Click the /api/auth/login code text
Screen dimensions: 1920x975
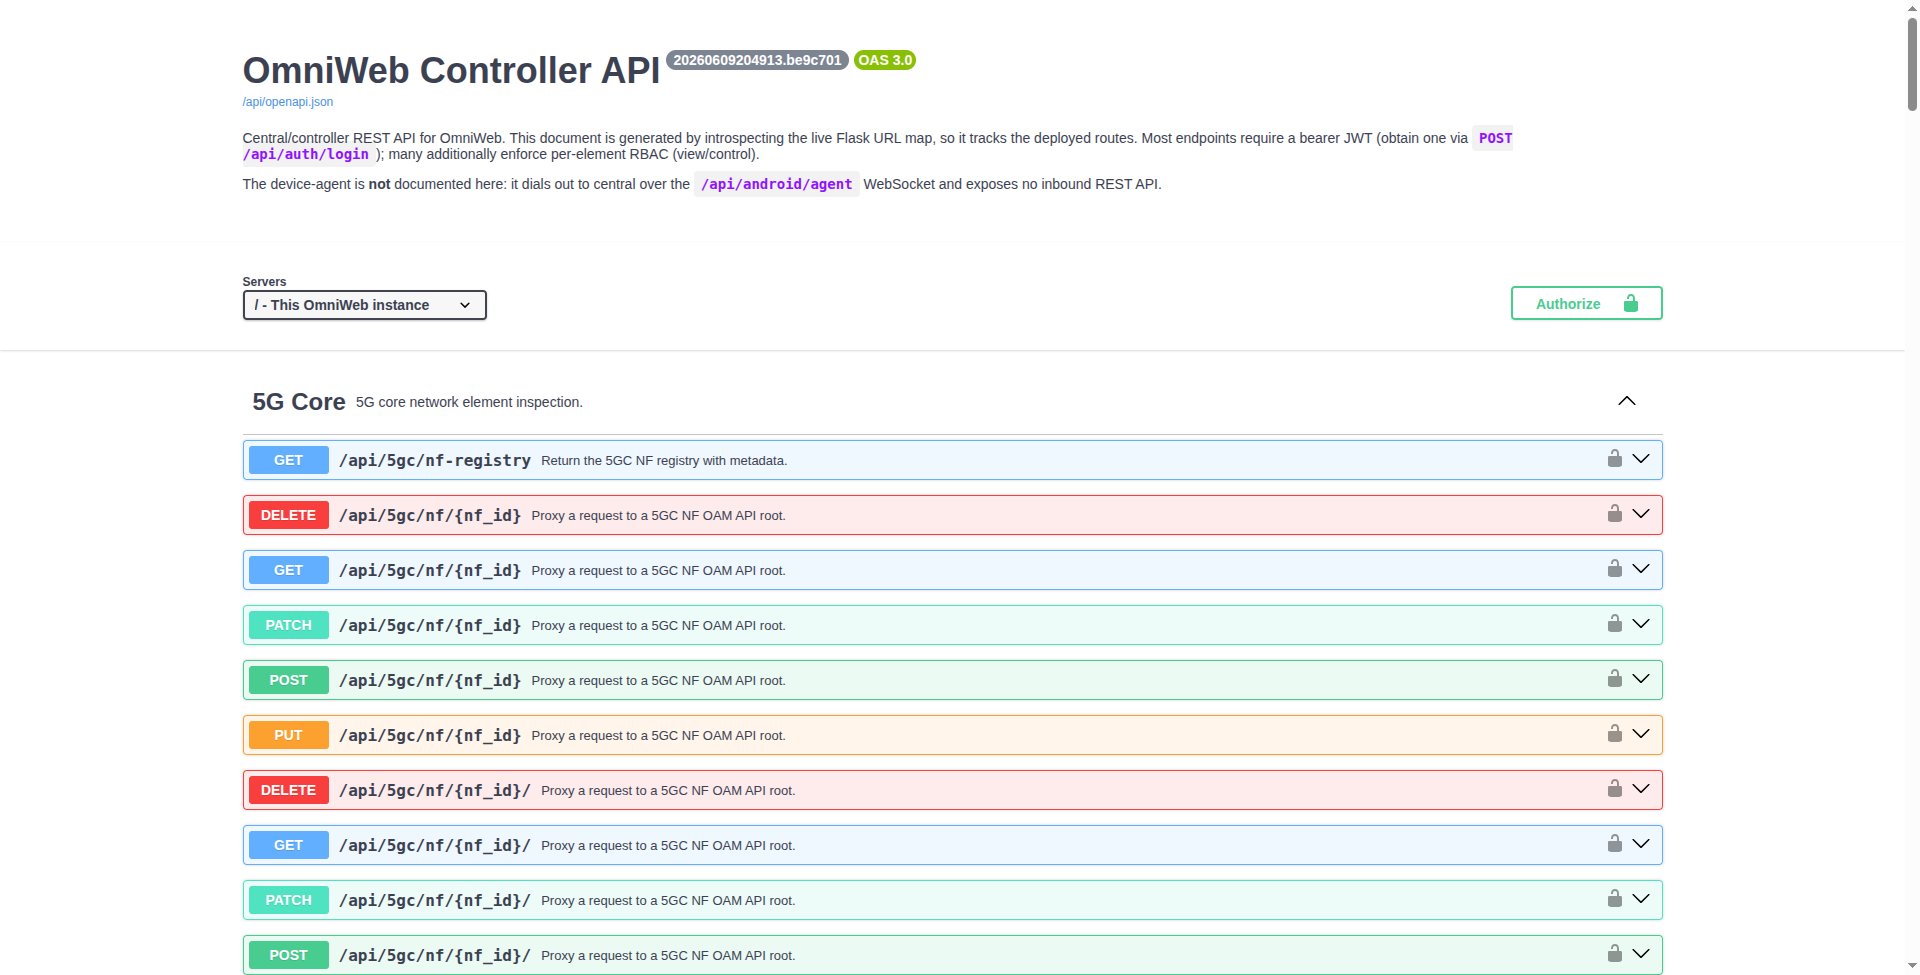[x=306, y=154]
